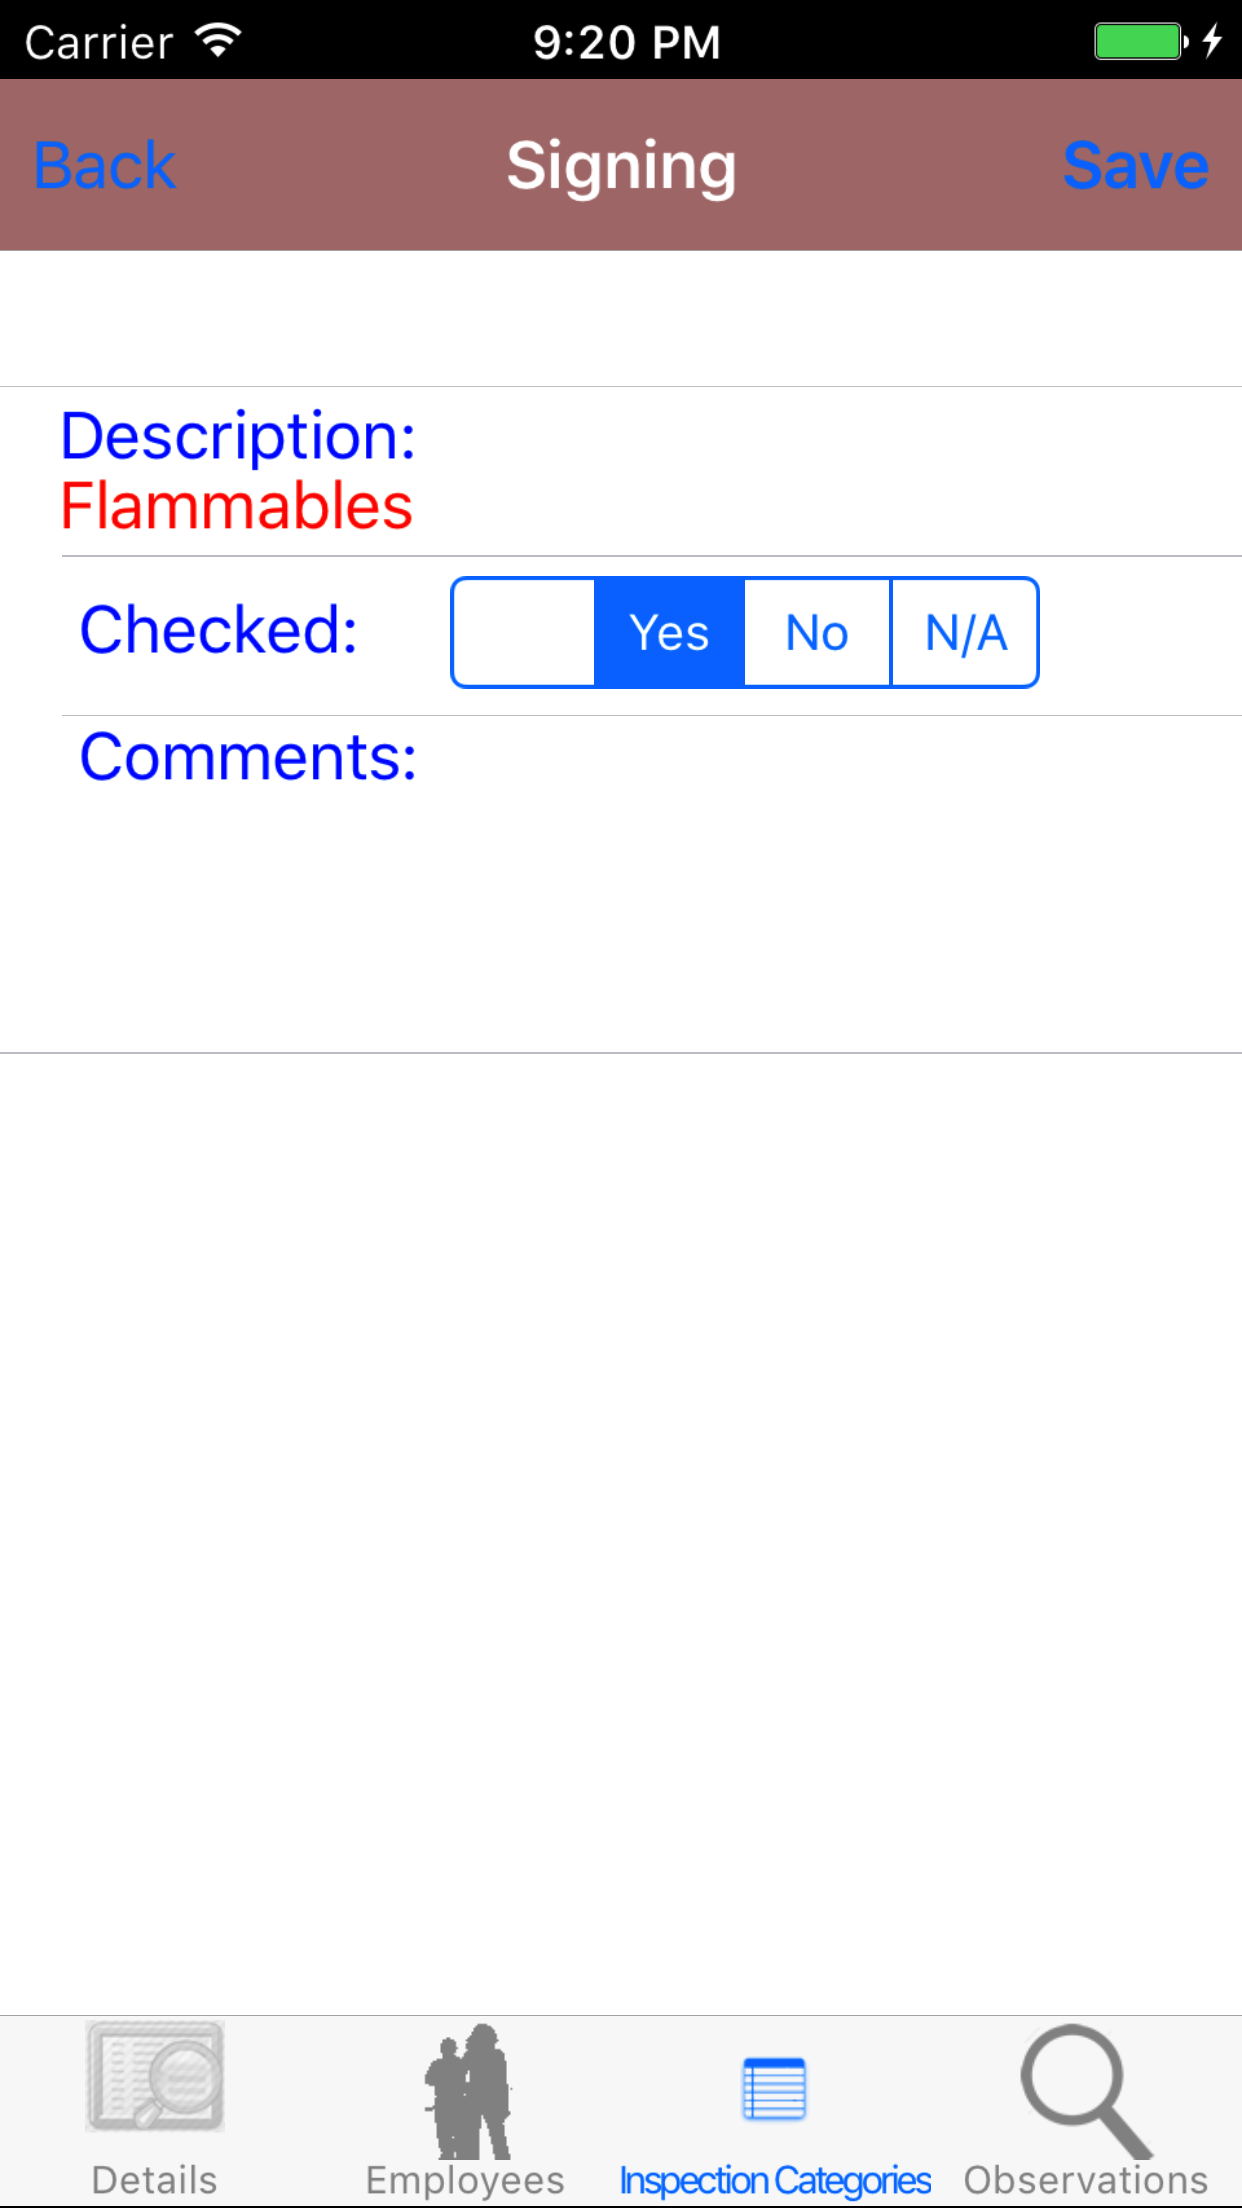Tap the Details tab label text
This screenshot has width=1242, height=2208.
(155, 2180)
